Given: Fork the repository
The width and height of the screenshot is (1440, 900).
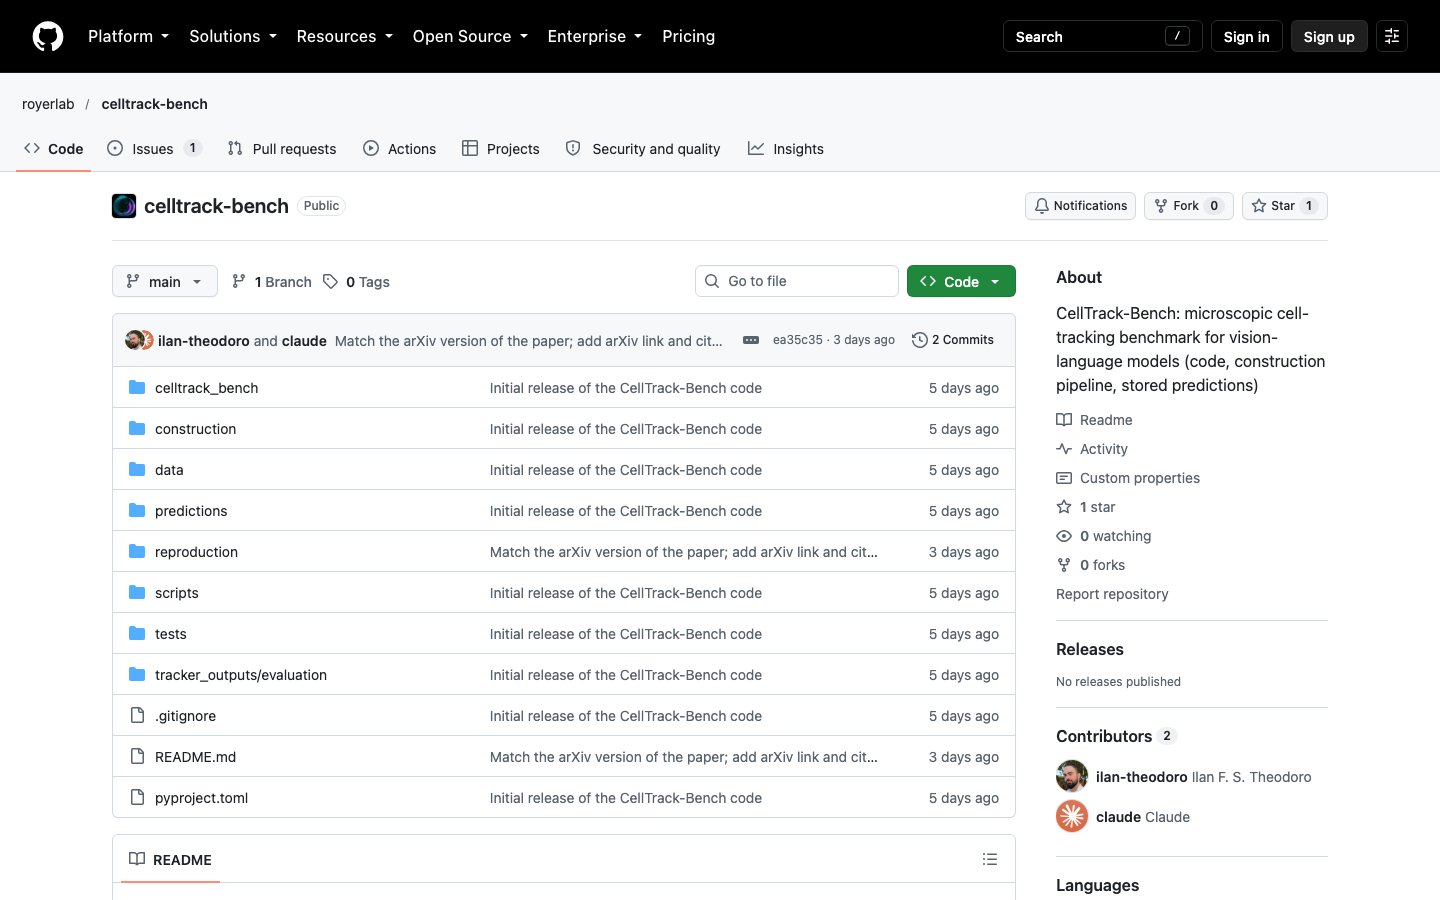Looking at the screenshot, I should [1188, 206].
